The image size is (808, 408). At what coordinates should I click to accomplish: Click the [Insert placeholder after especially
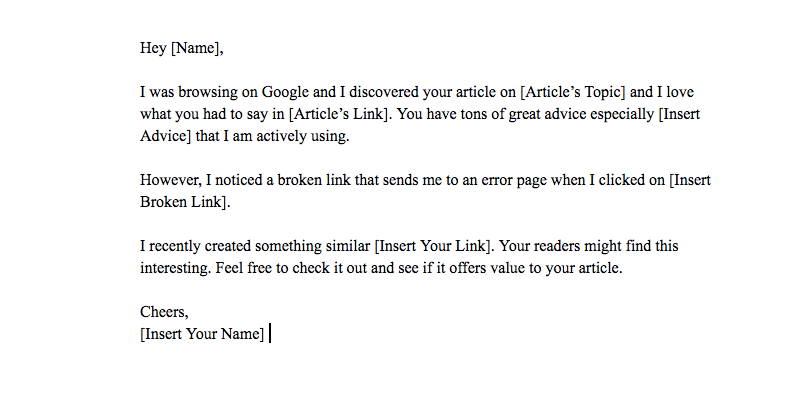click(679, 114)
